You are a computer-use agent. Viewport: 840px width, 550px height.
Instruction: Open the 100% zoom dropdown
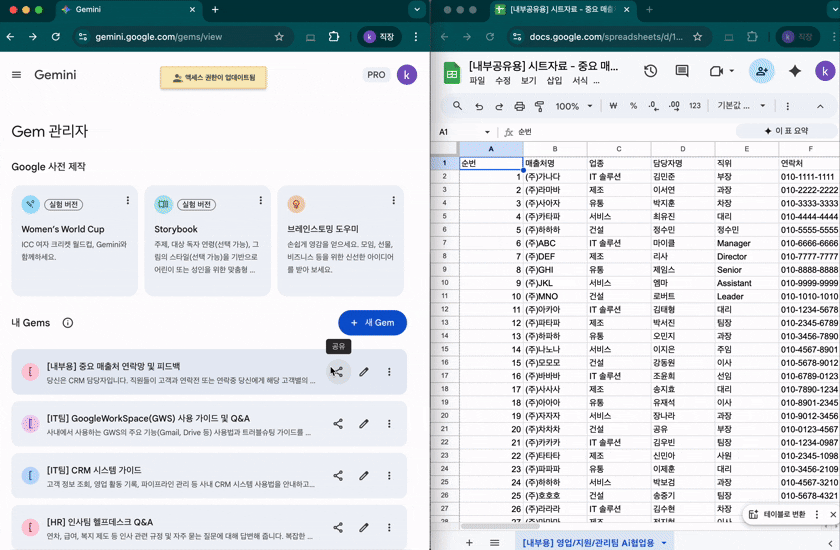pyautogui.click(x=573, y=106)
